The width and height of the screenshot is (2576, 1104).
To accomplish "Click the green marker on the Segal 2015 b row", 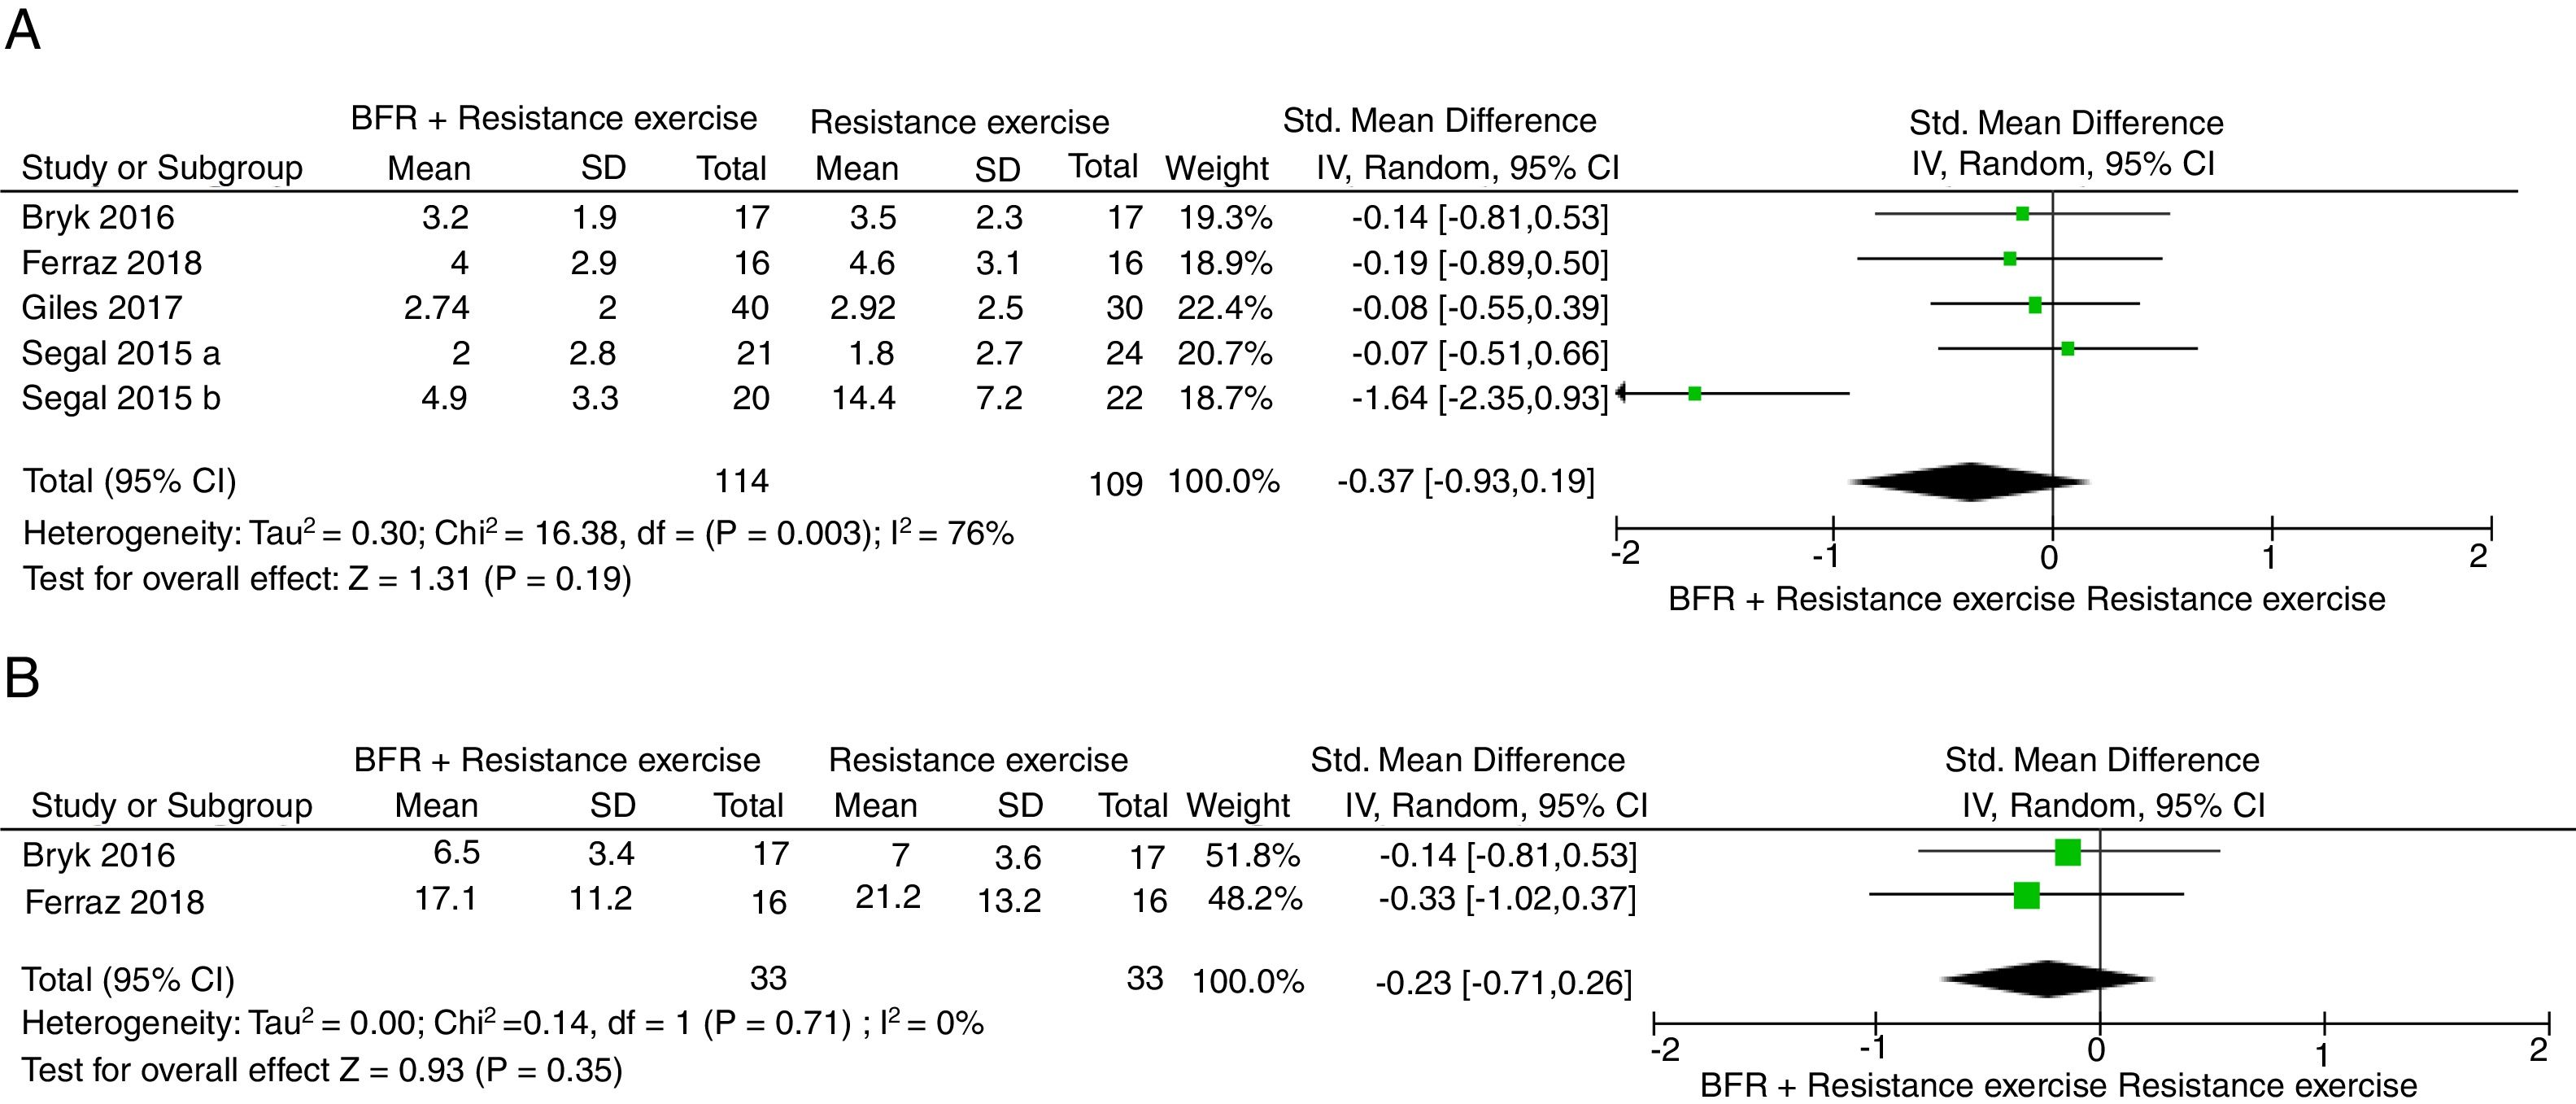I will tap(1694, 394).
